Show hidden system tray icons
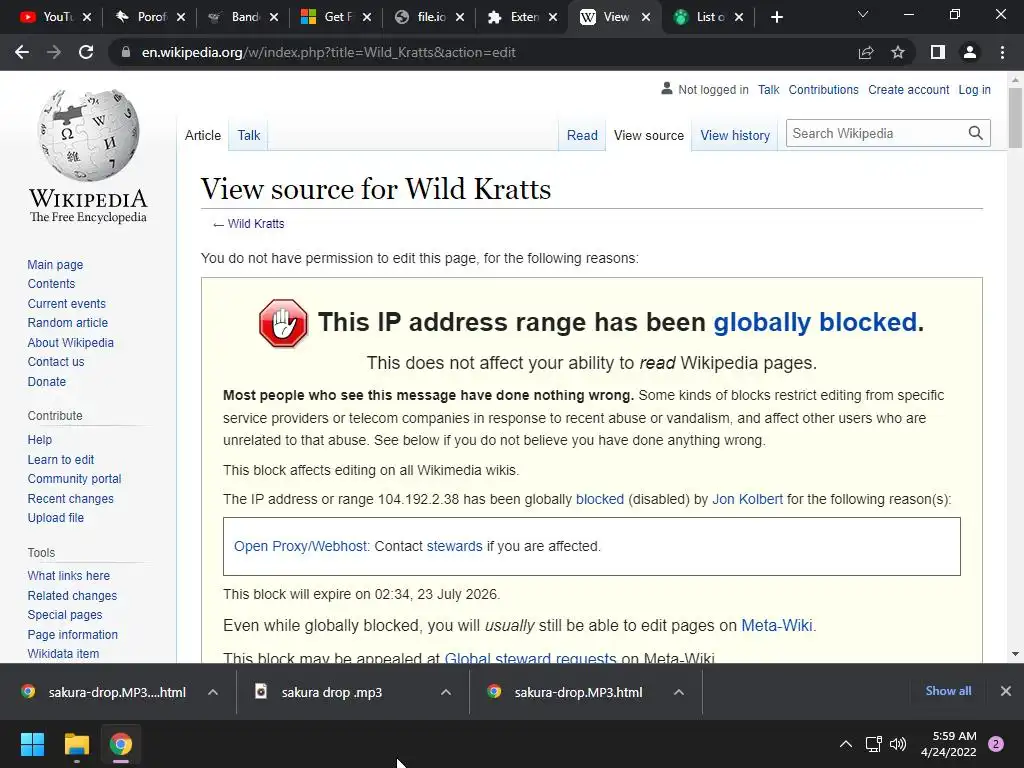1024x768 pixels. click(x=846, y=744)
